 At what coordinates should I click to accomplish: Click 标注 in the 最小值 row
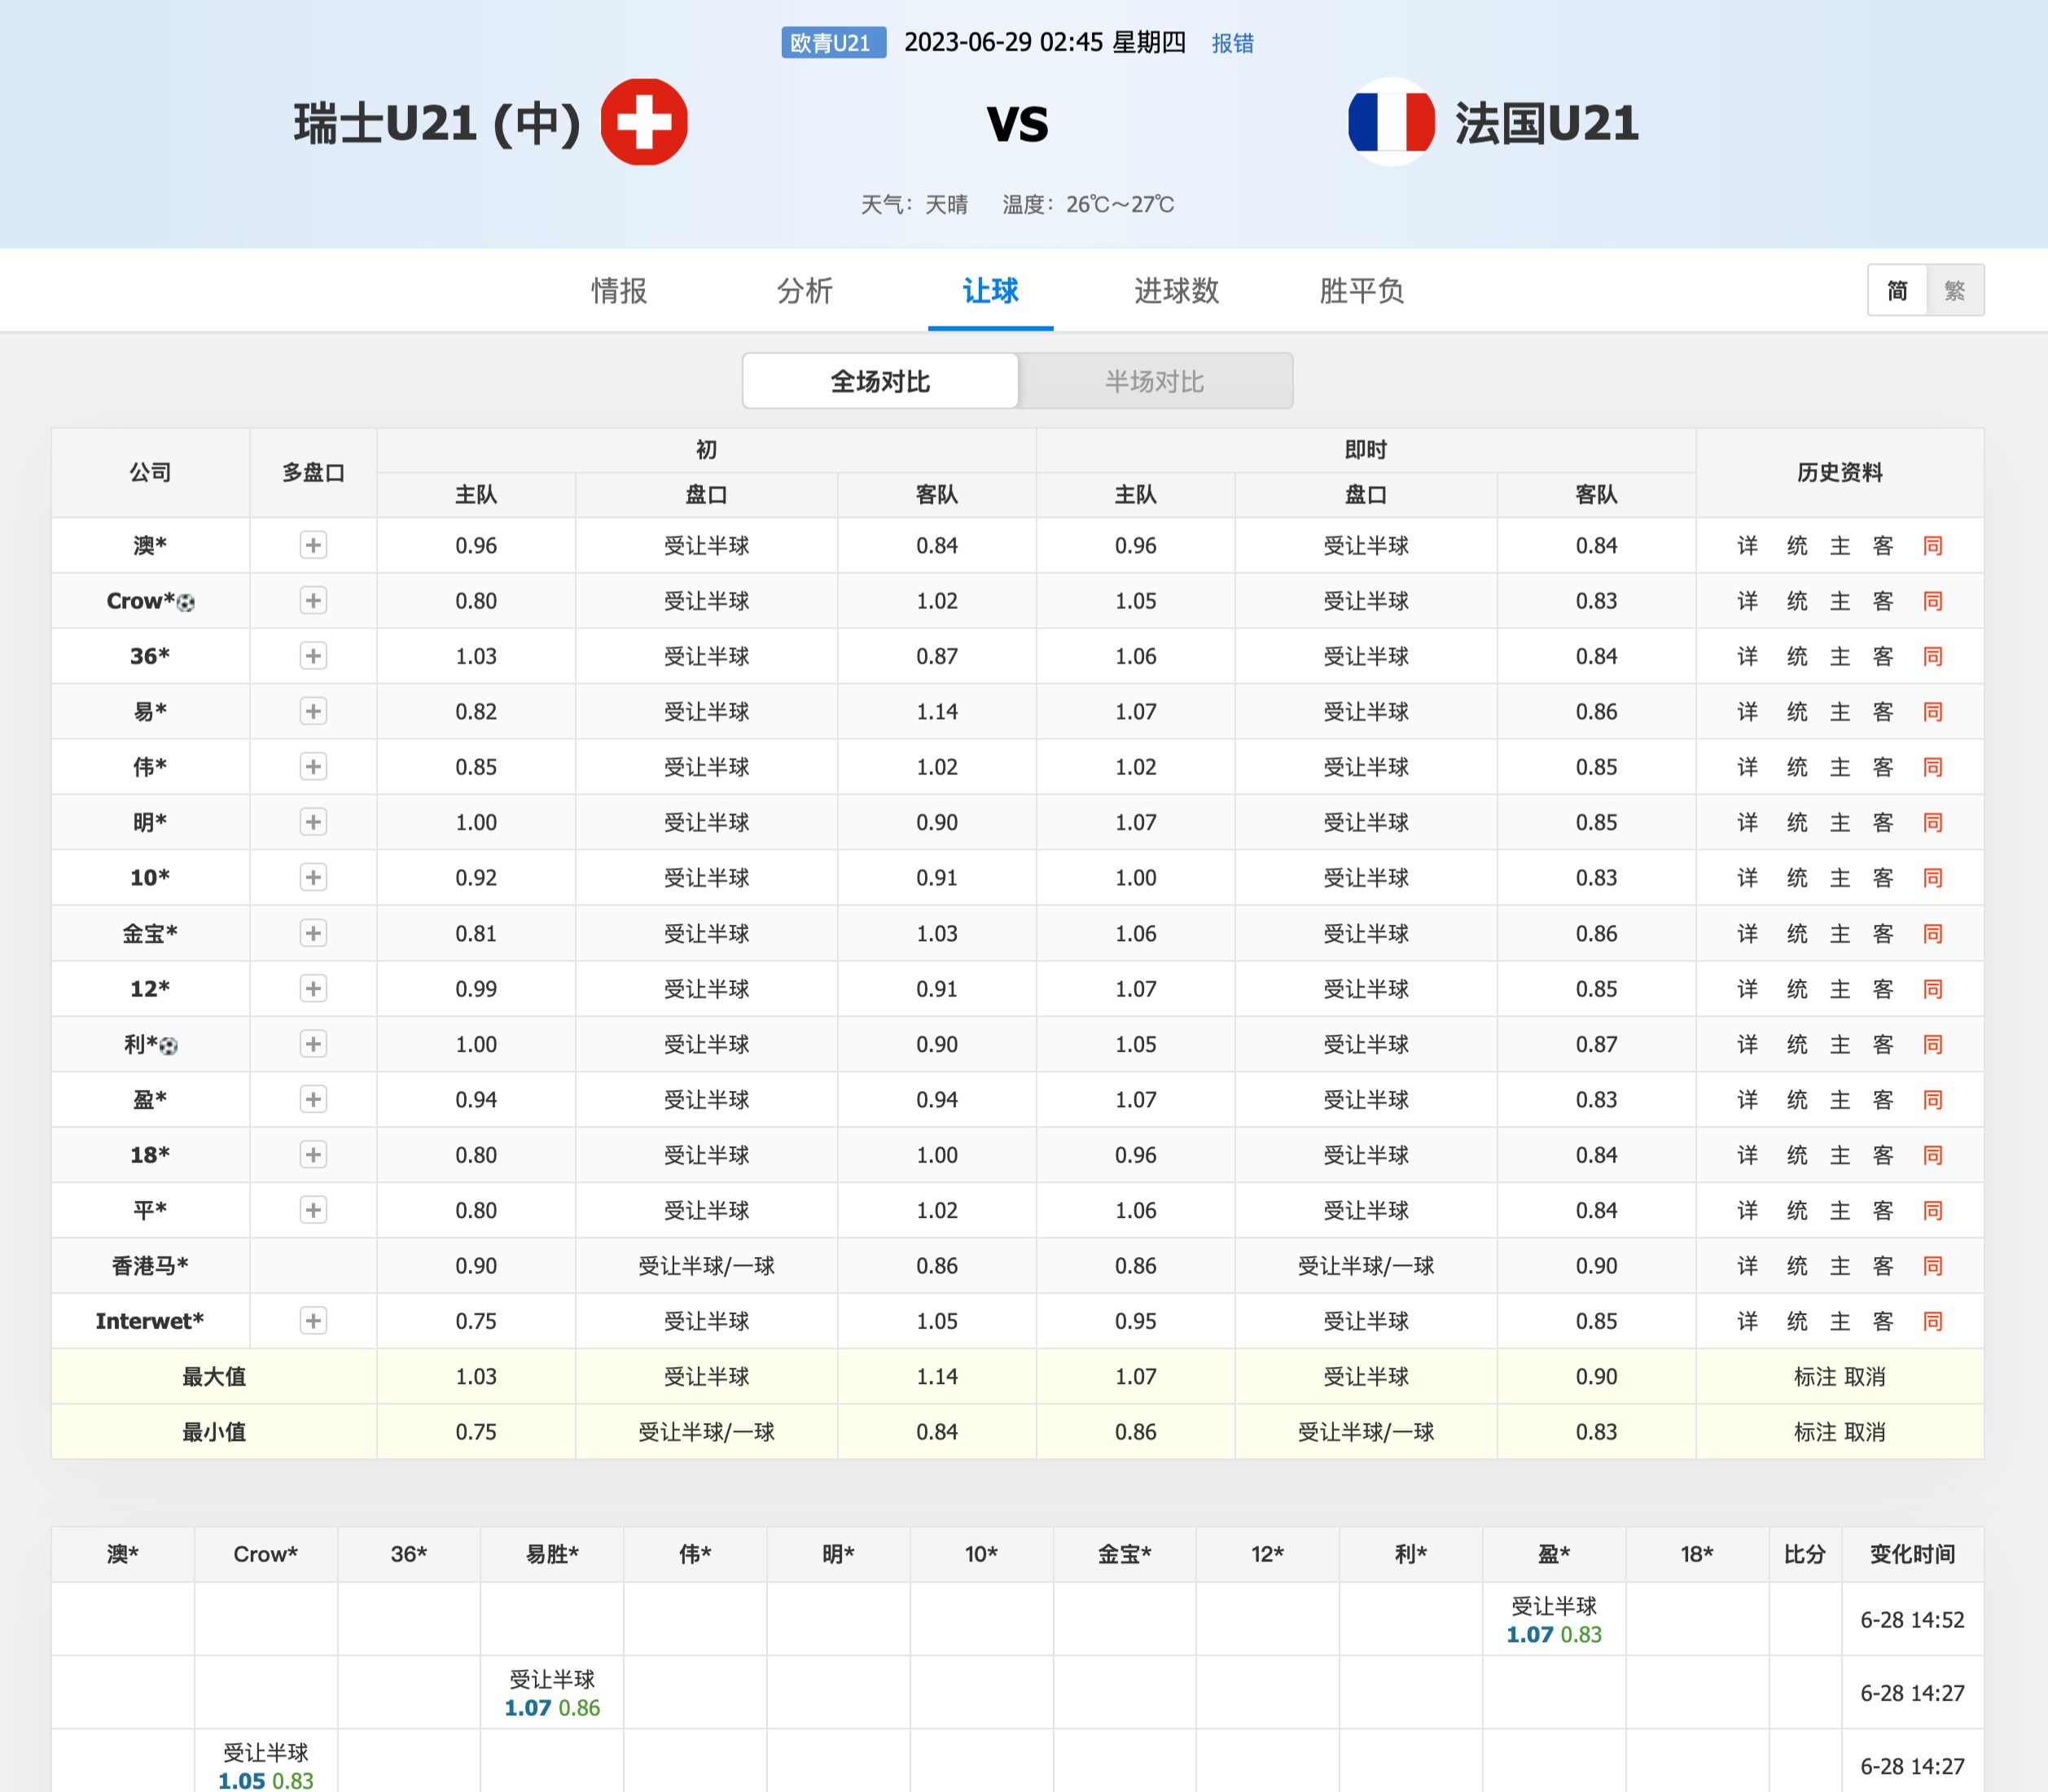pyautogui.click(x=1816, y=1432)
